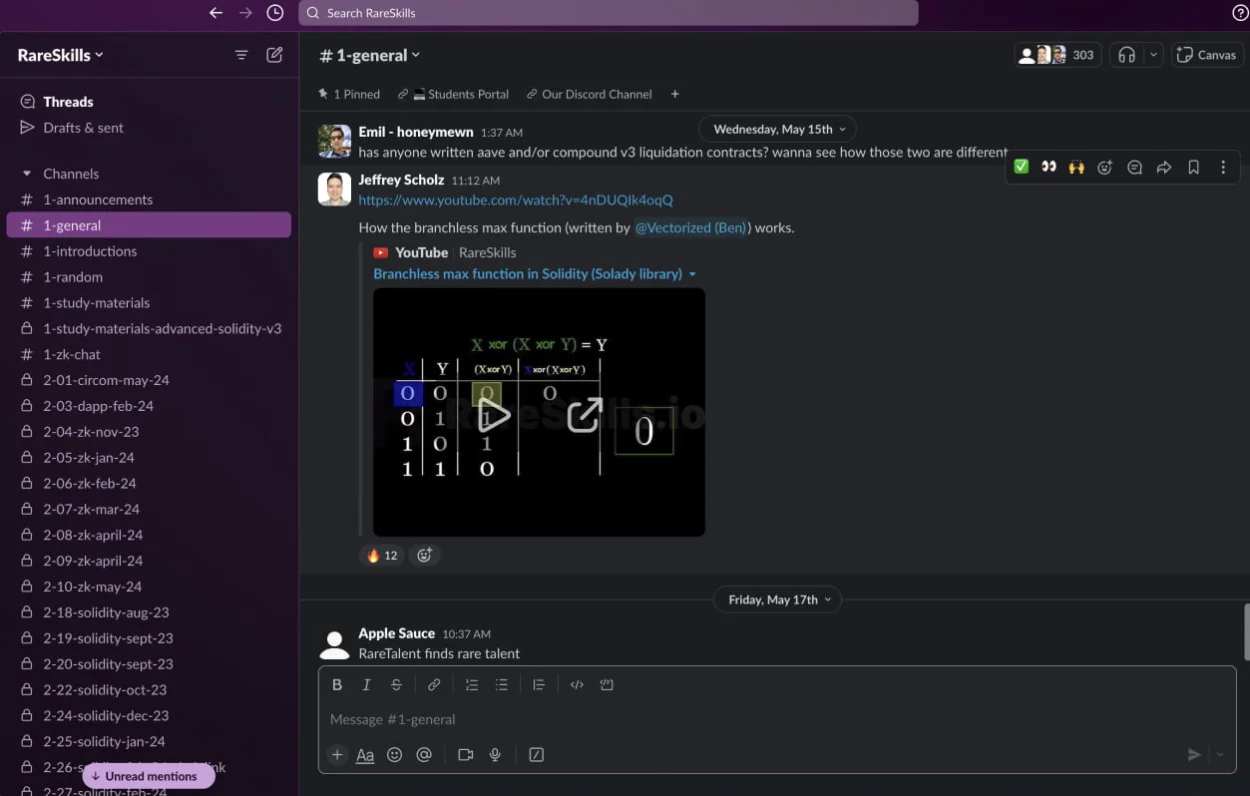The image size is (1250, 796).
Task: Click the compose new message icon
Action: (274, 55)
